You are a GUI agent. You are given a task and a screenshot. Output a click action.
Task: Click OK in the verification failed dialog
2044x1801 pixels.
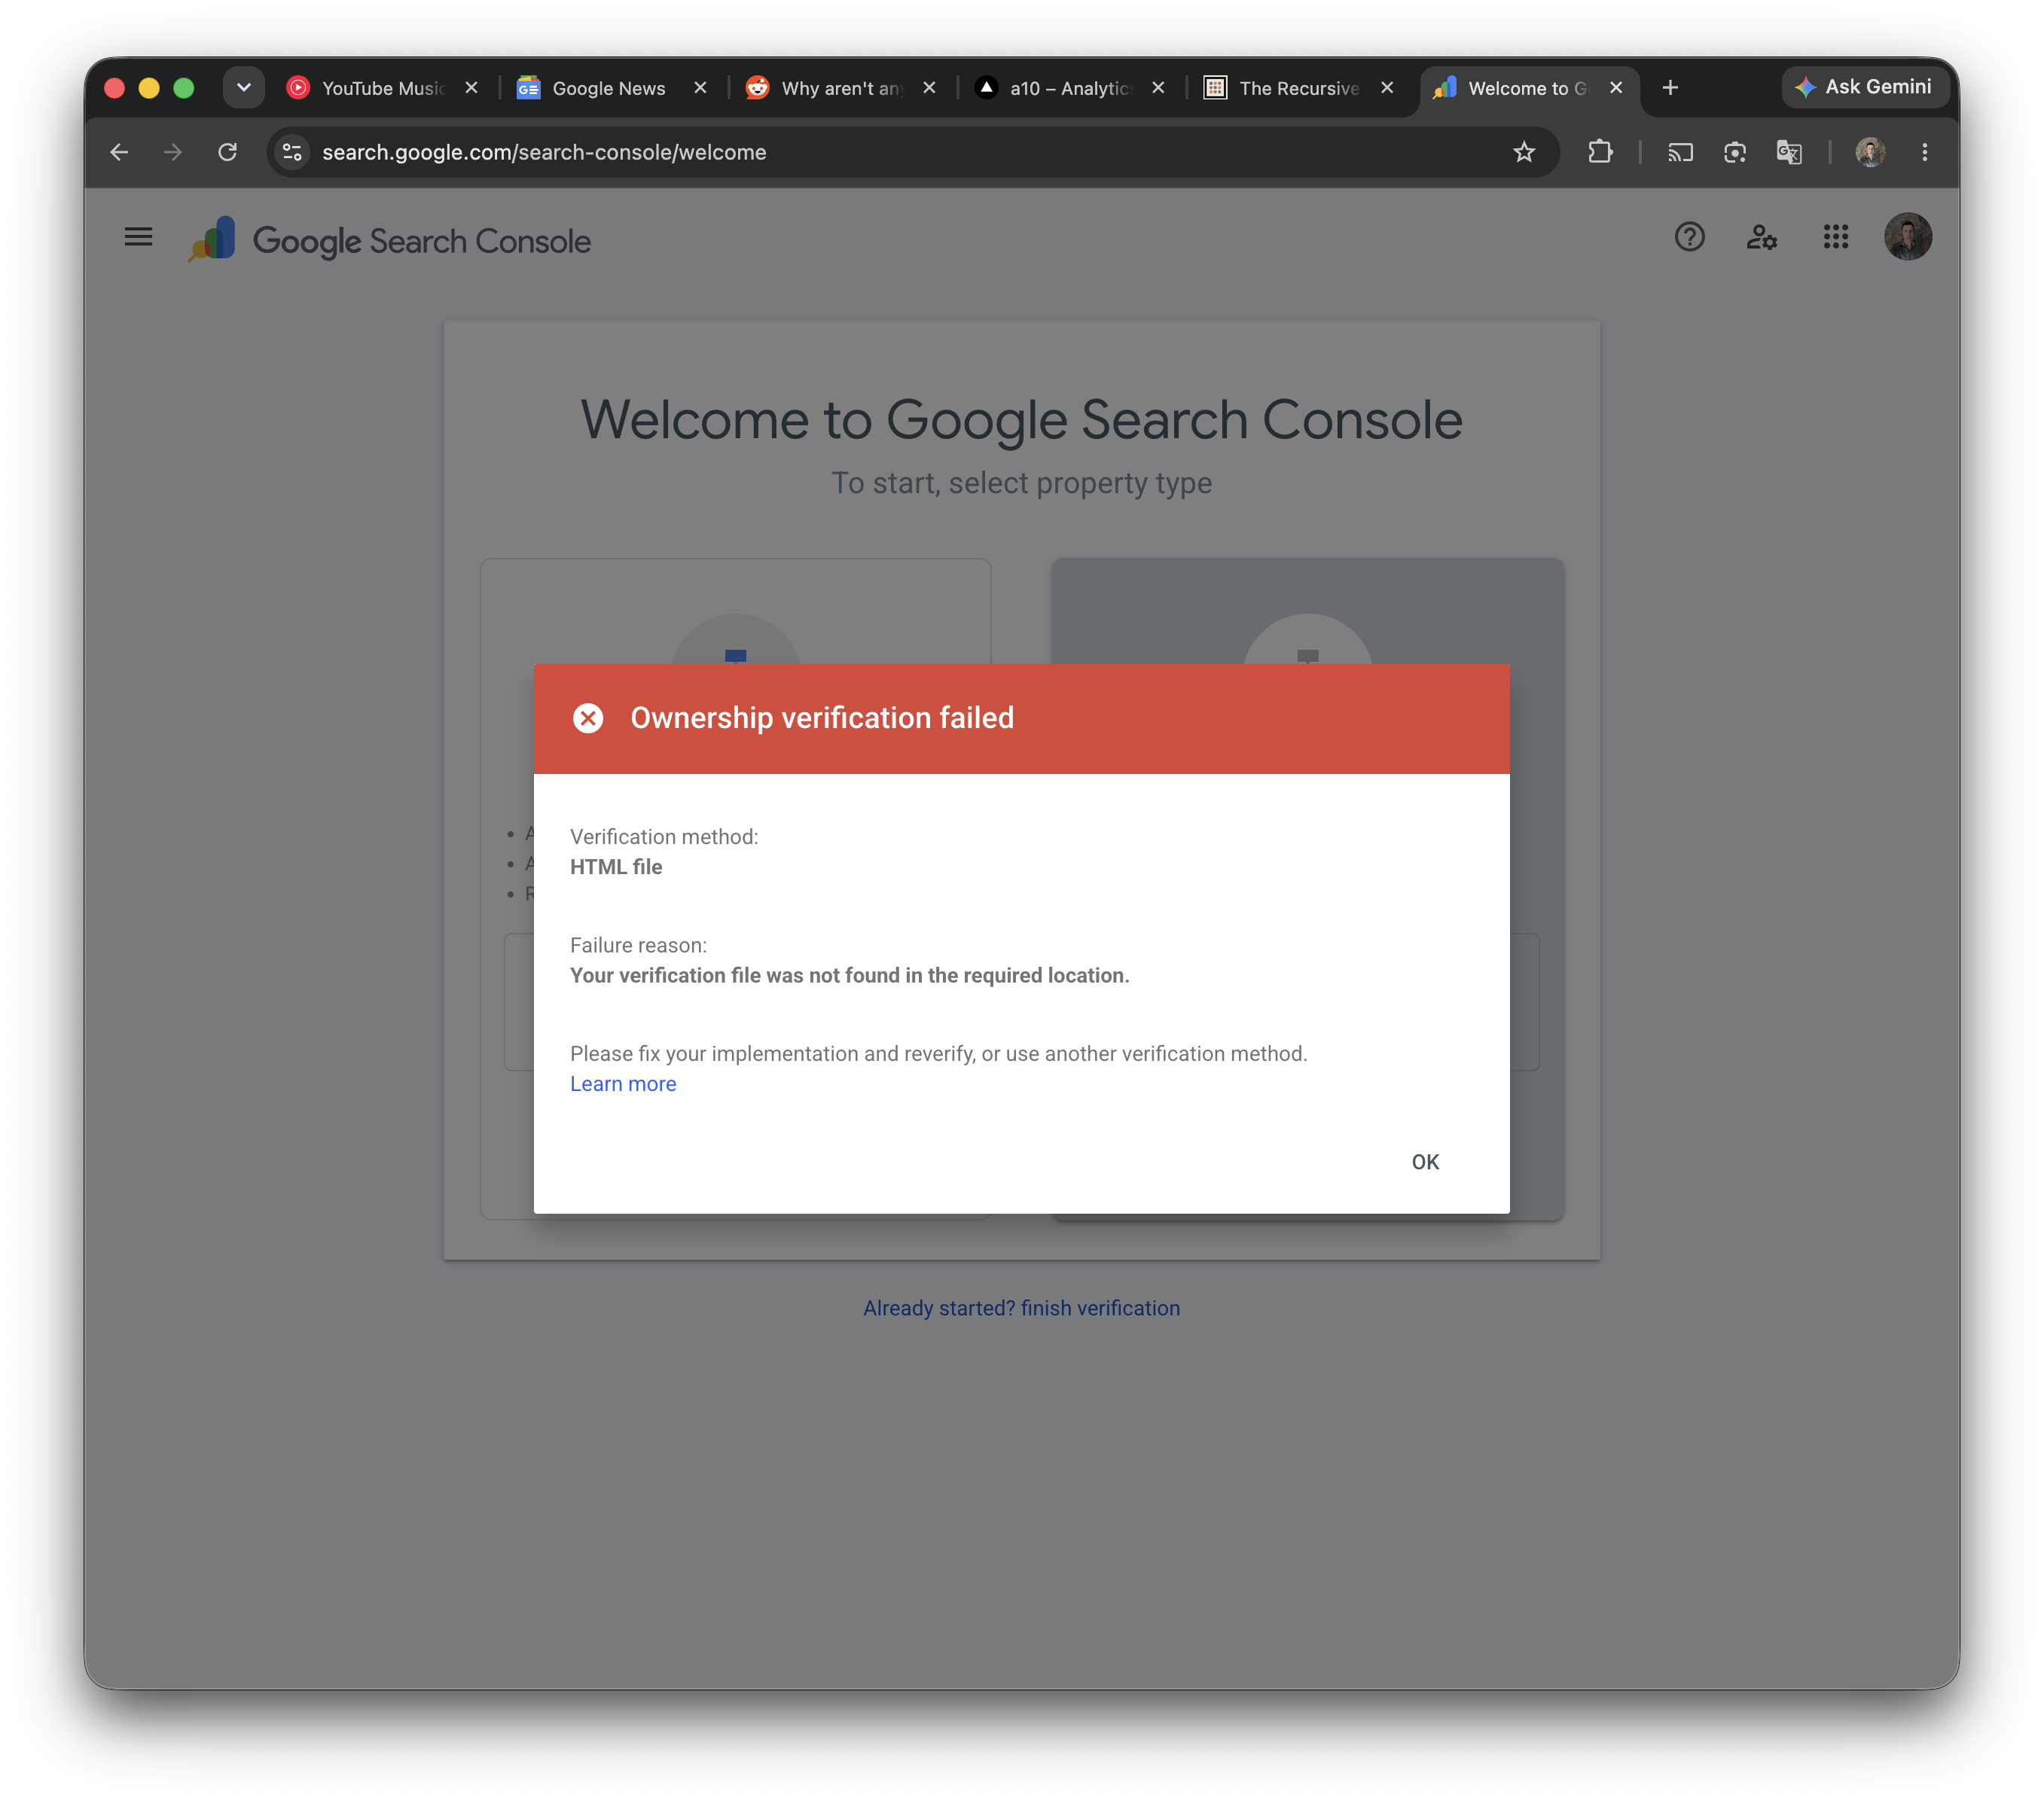point(1424,1162)
